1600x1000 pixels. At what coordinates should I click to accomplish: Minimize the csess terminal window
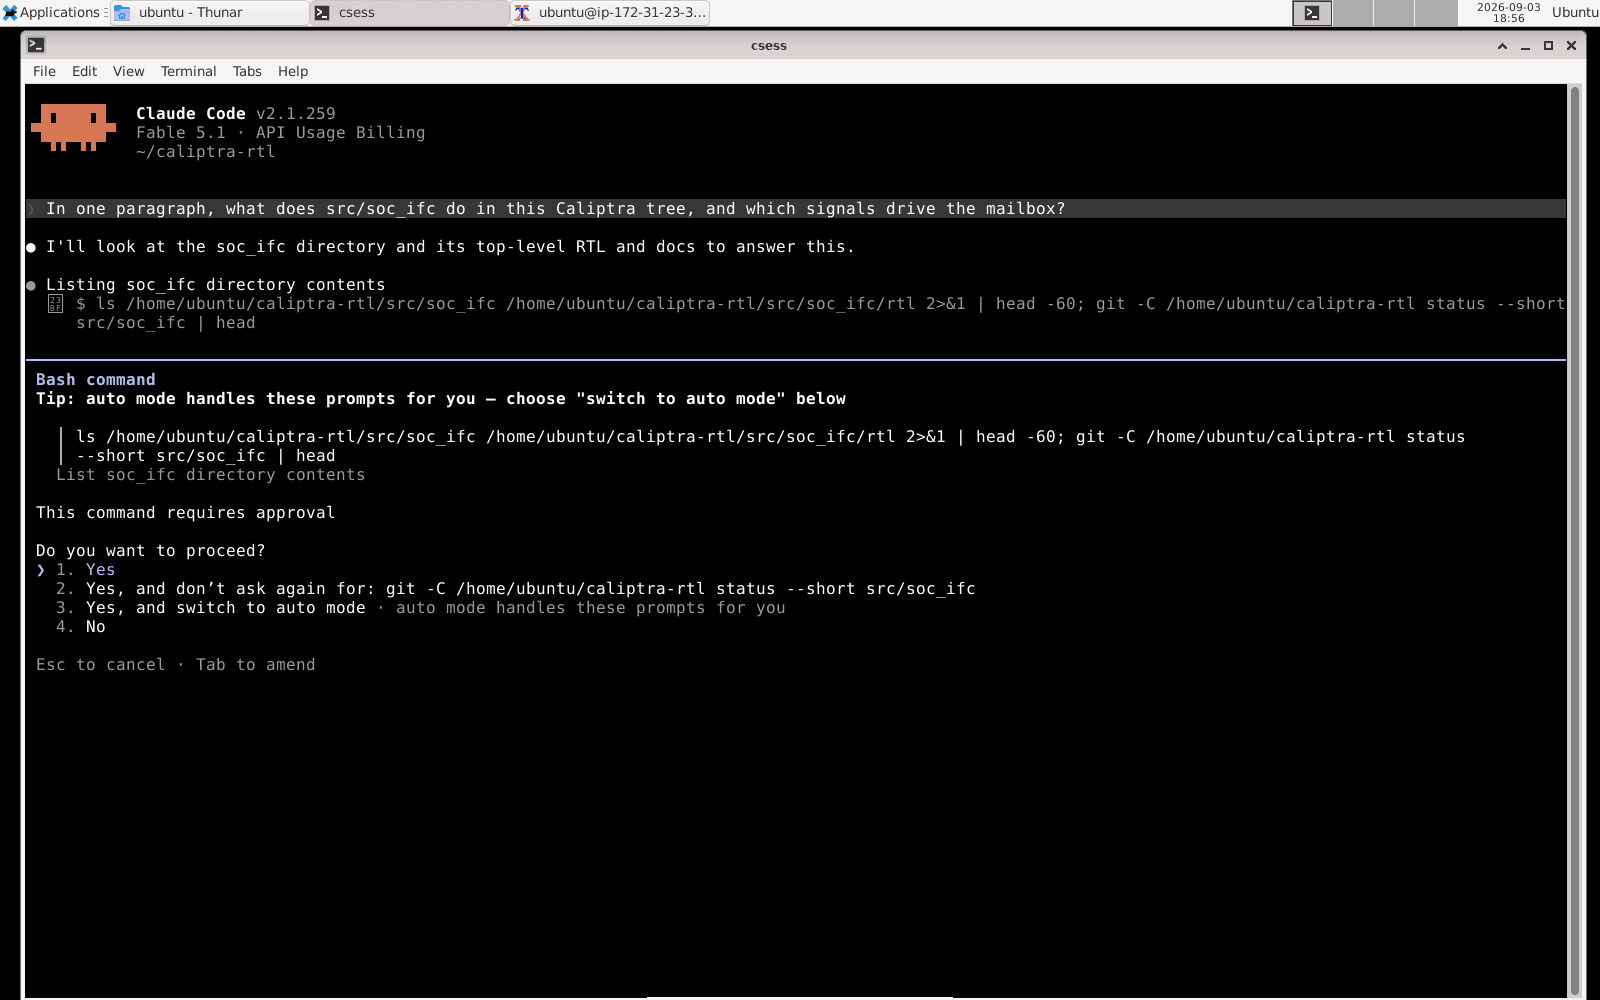pos(1525,46)
